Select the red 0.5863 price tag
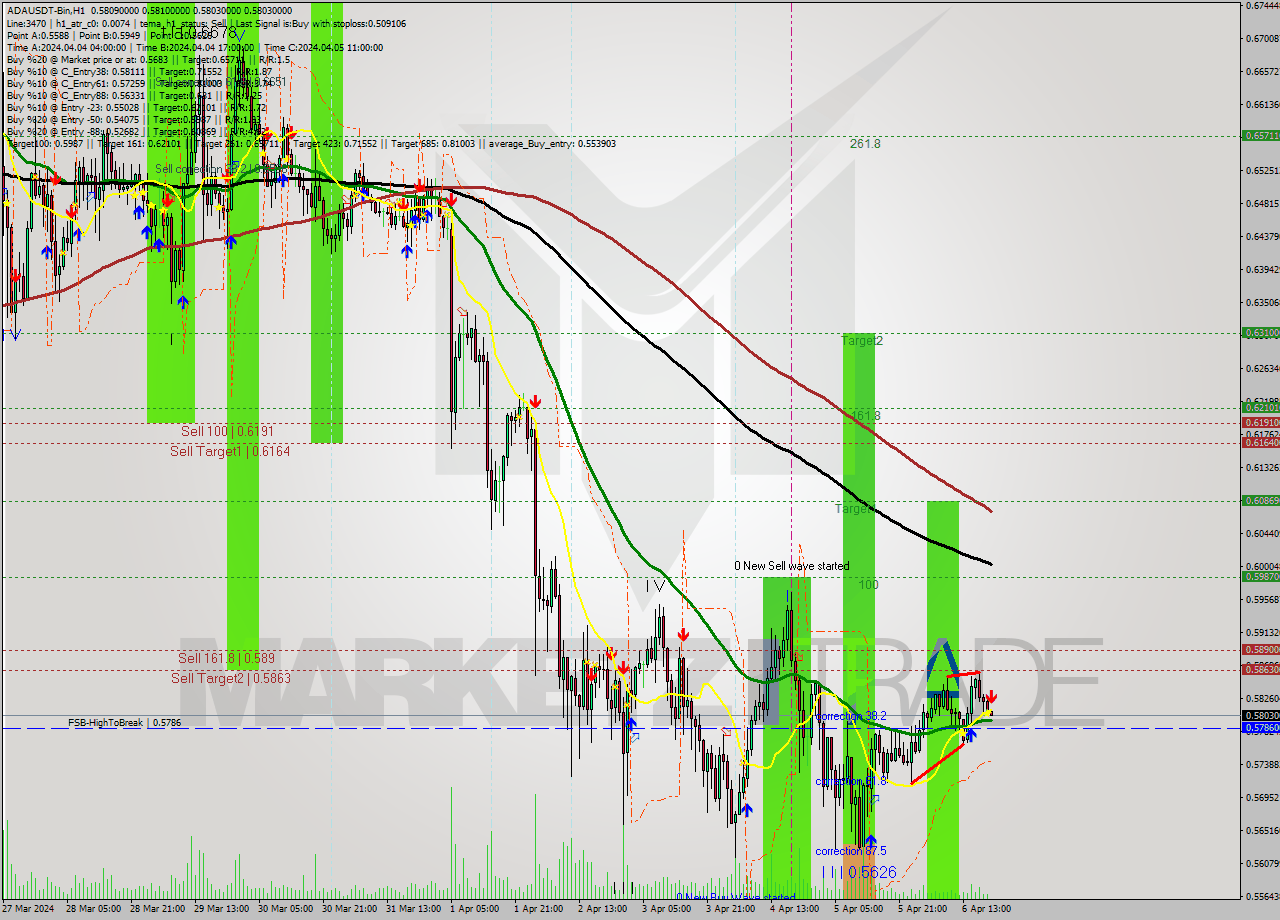 (x=1259, y=669)
